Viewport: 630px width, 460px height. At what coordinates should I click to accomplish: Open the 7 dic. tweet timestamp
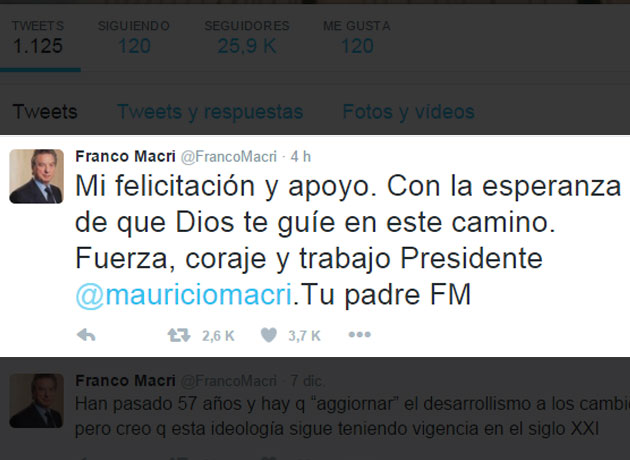tap(308, 380)
